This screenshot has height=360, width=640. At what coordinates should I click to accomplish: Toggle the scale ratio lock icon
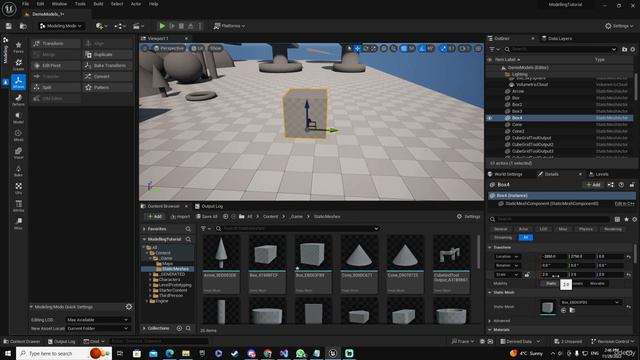tap(527, 275)
